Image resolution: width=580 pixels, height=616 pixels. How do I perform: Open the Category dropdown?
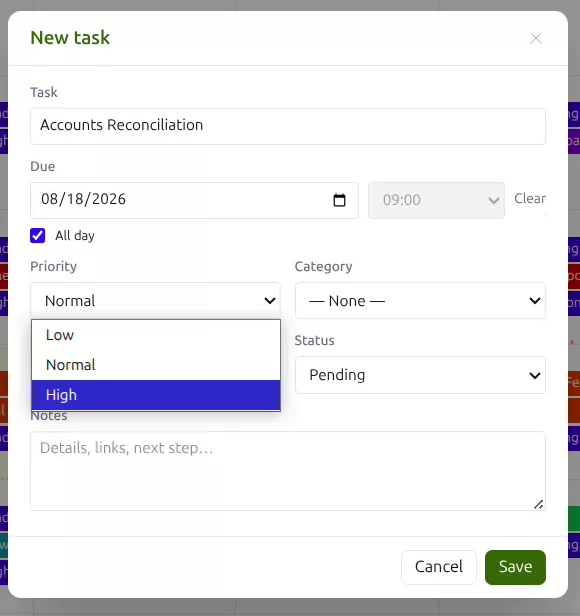point(420,301)
